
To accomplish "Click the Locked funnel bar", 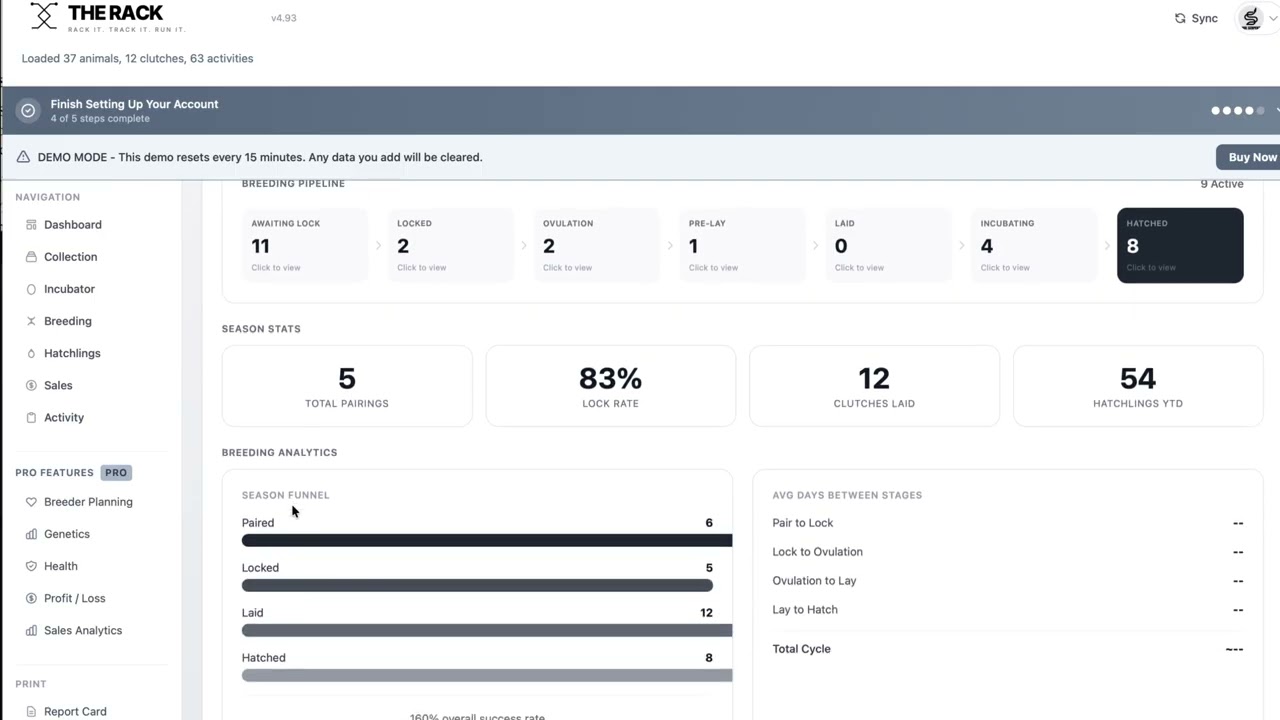I will pos(477,585).
